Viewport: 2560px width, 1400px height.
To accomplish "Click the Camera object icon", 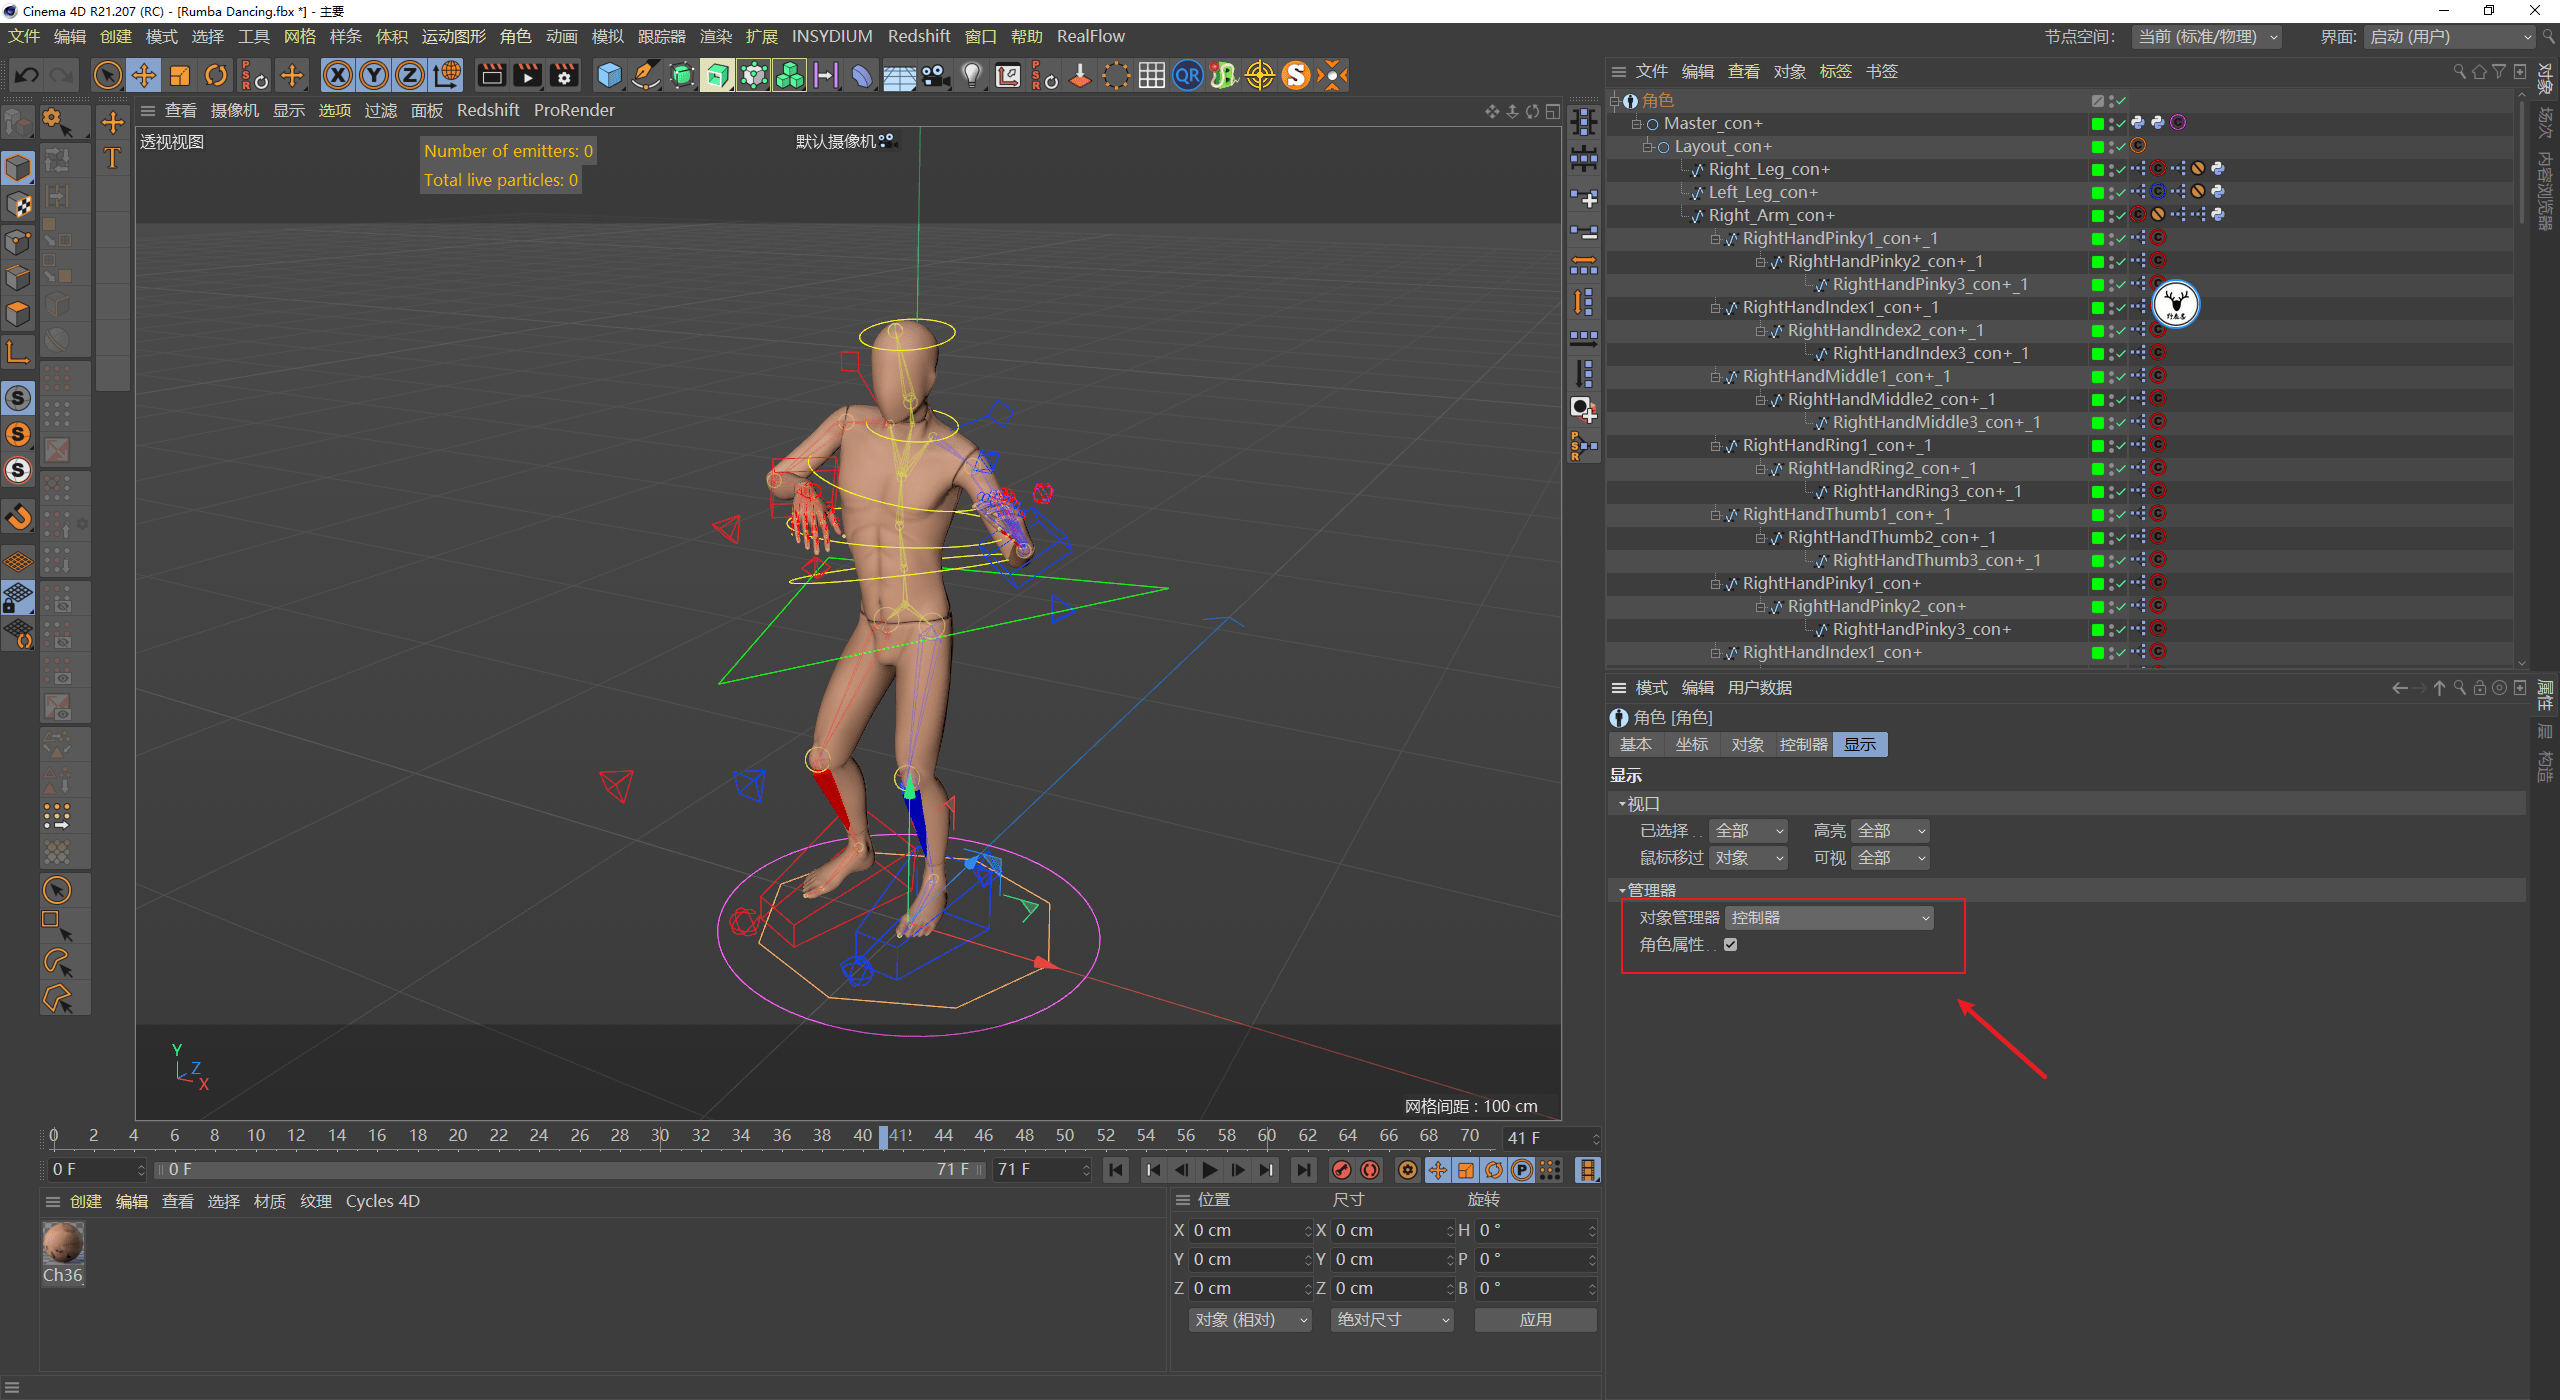I will pos(934,75).
